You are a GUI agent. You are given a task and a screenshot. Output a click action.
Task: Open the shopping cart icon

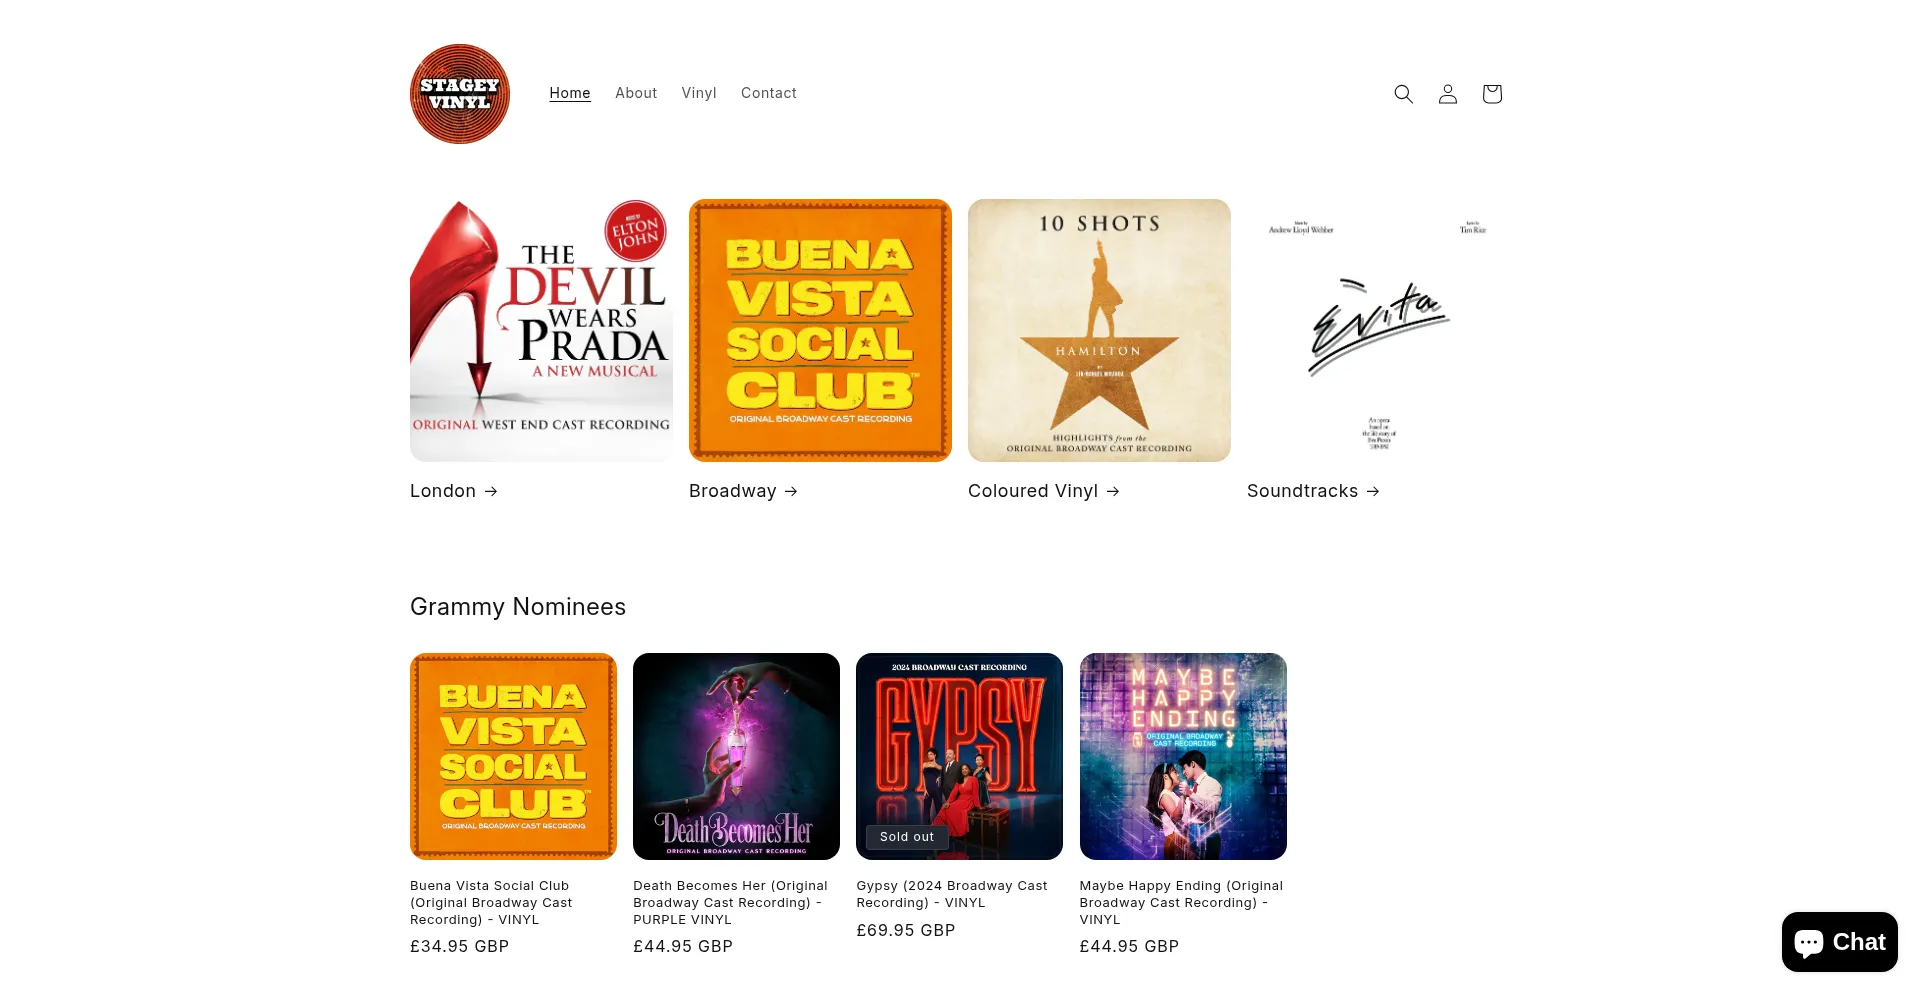1491,94
